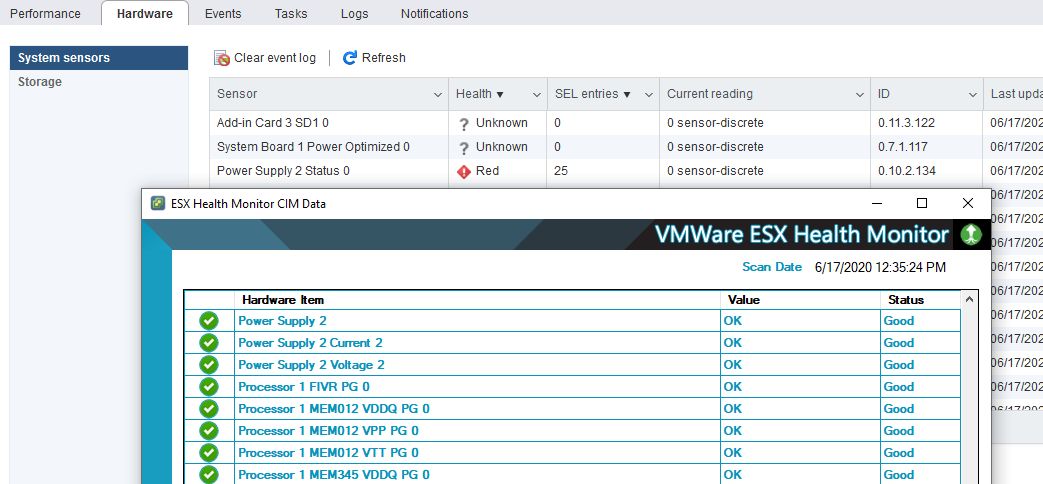Click unknown question icon for Add-in Card 3 SD1
Viewport: 1043px width, 484px height.
(464, 124)
